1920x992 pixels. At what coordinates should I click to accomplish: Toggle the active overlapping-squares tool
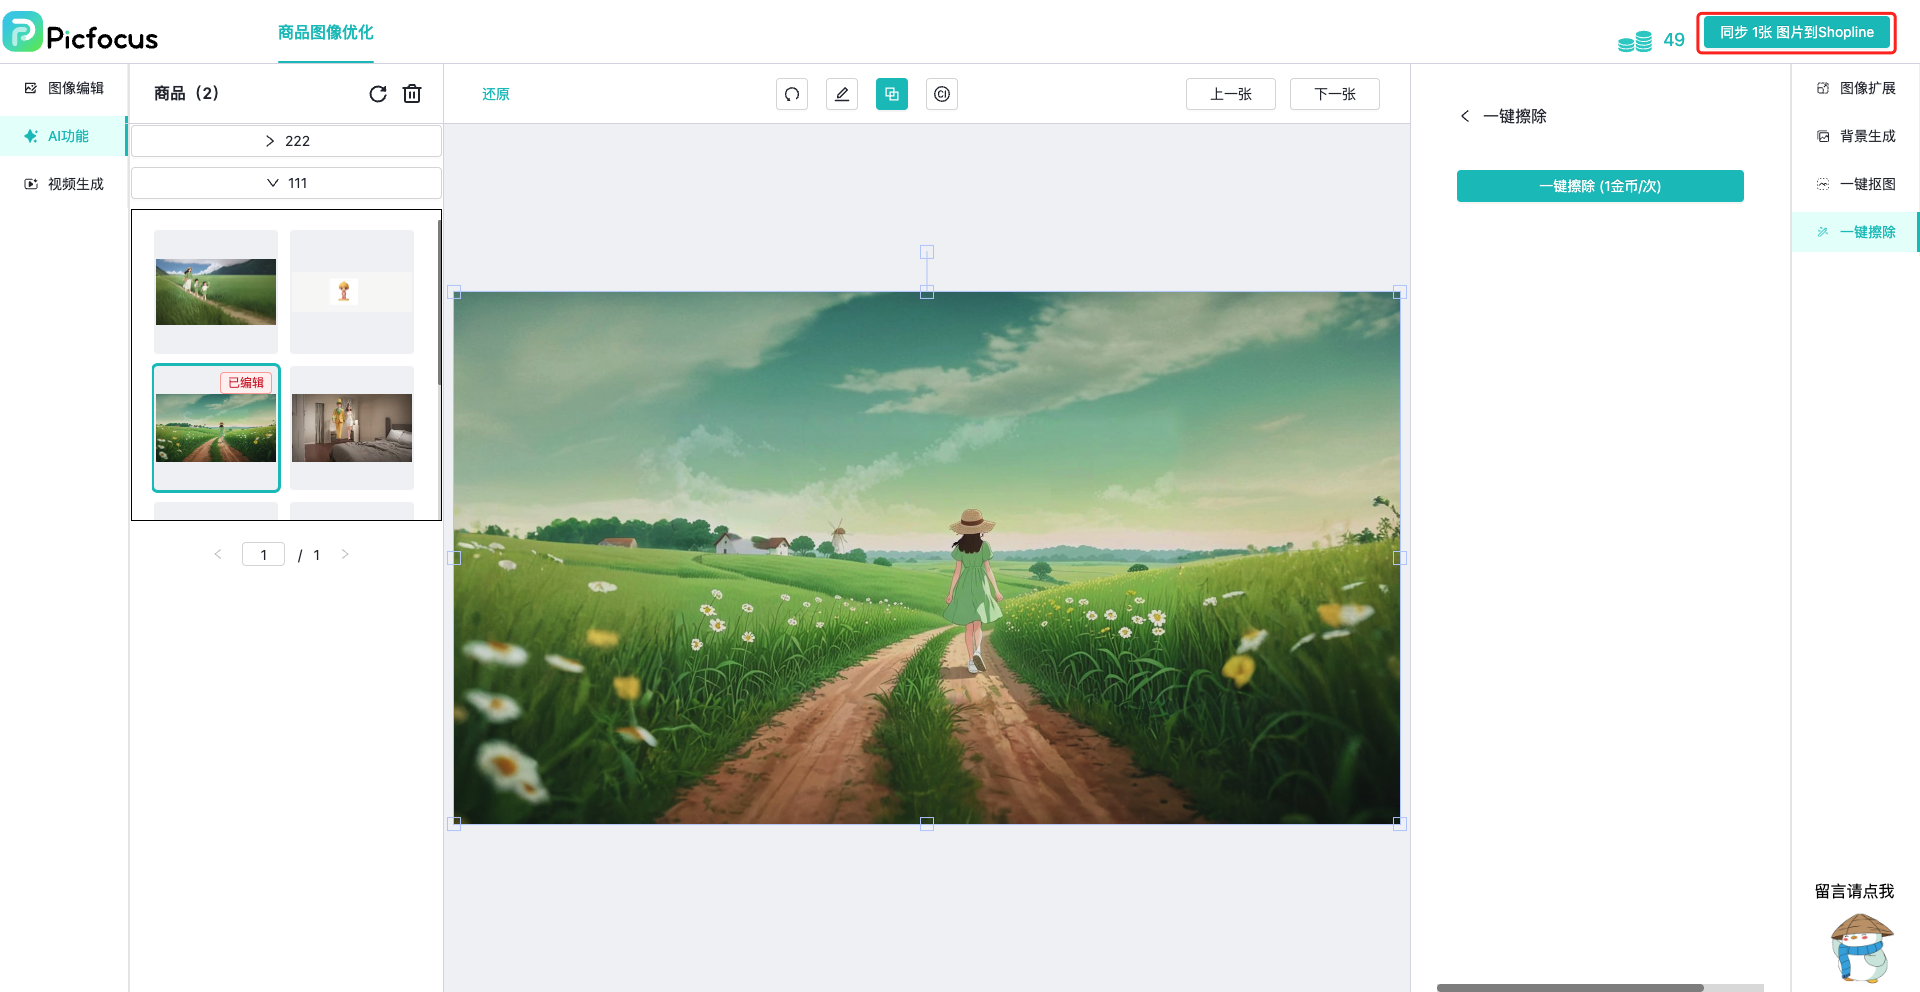892,94
